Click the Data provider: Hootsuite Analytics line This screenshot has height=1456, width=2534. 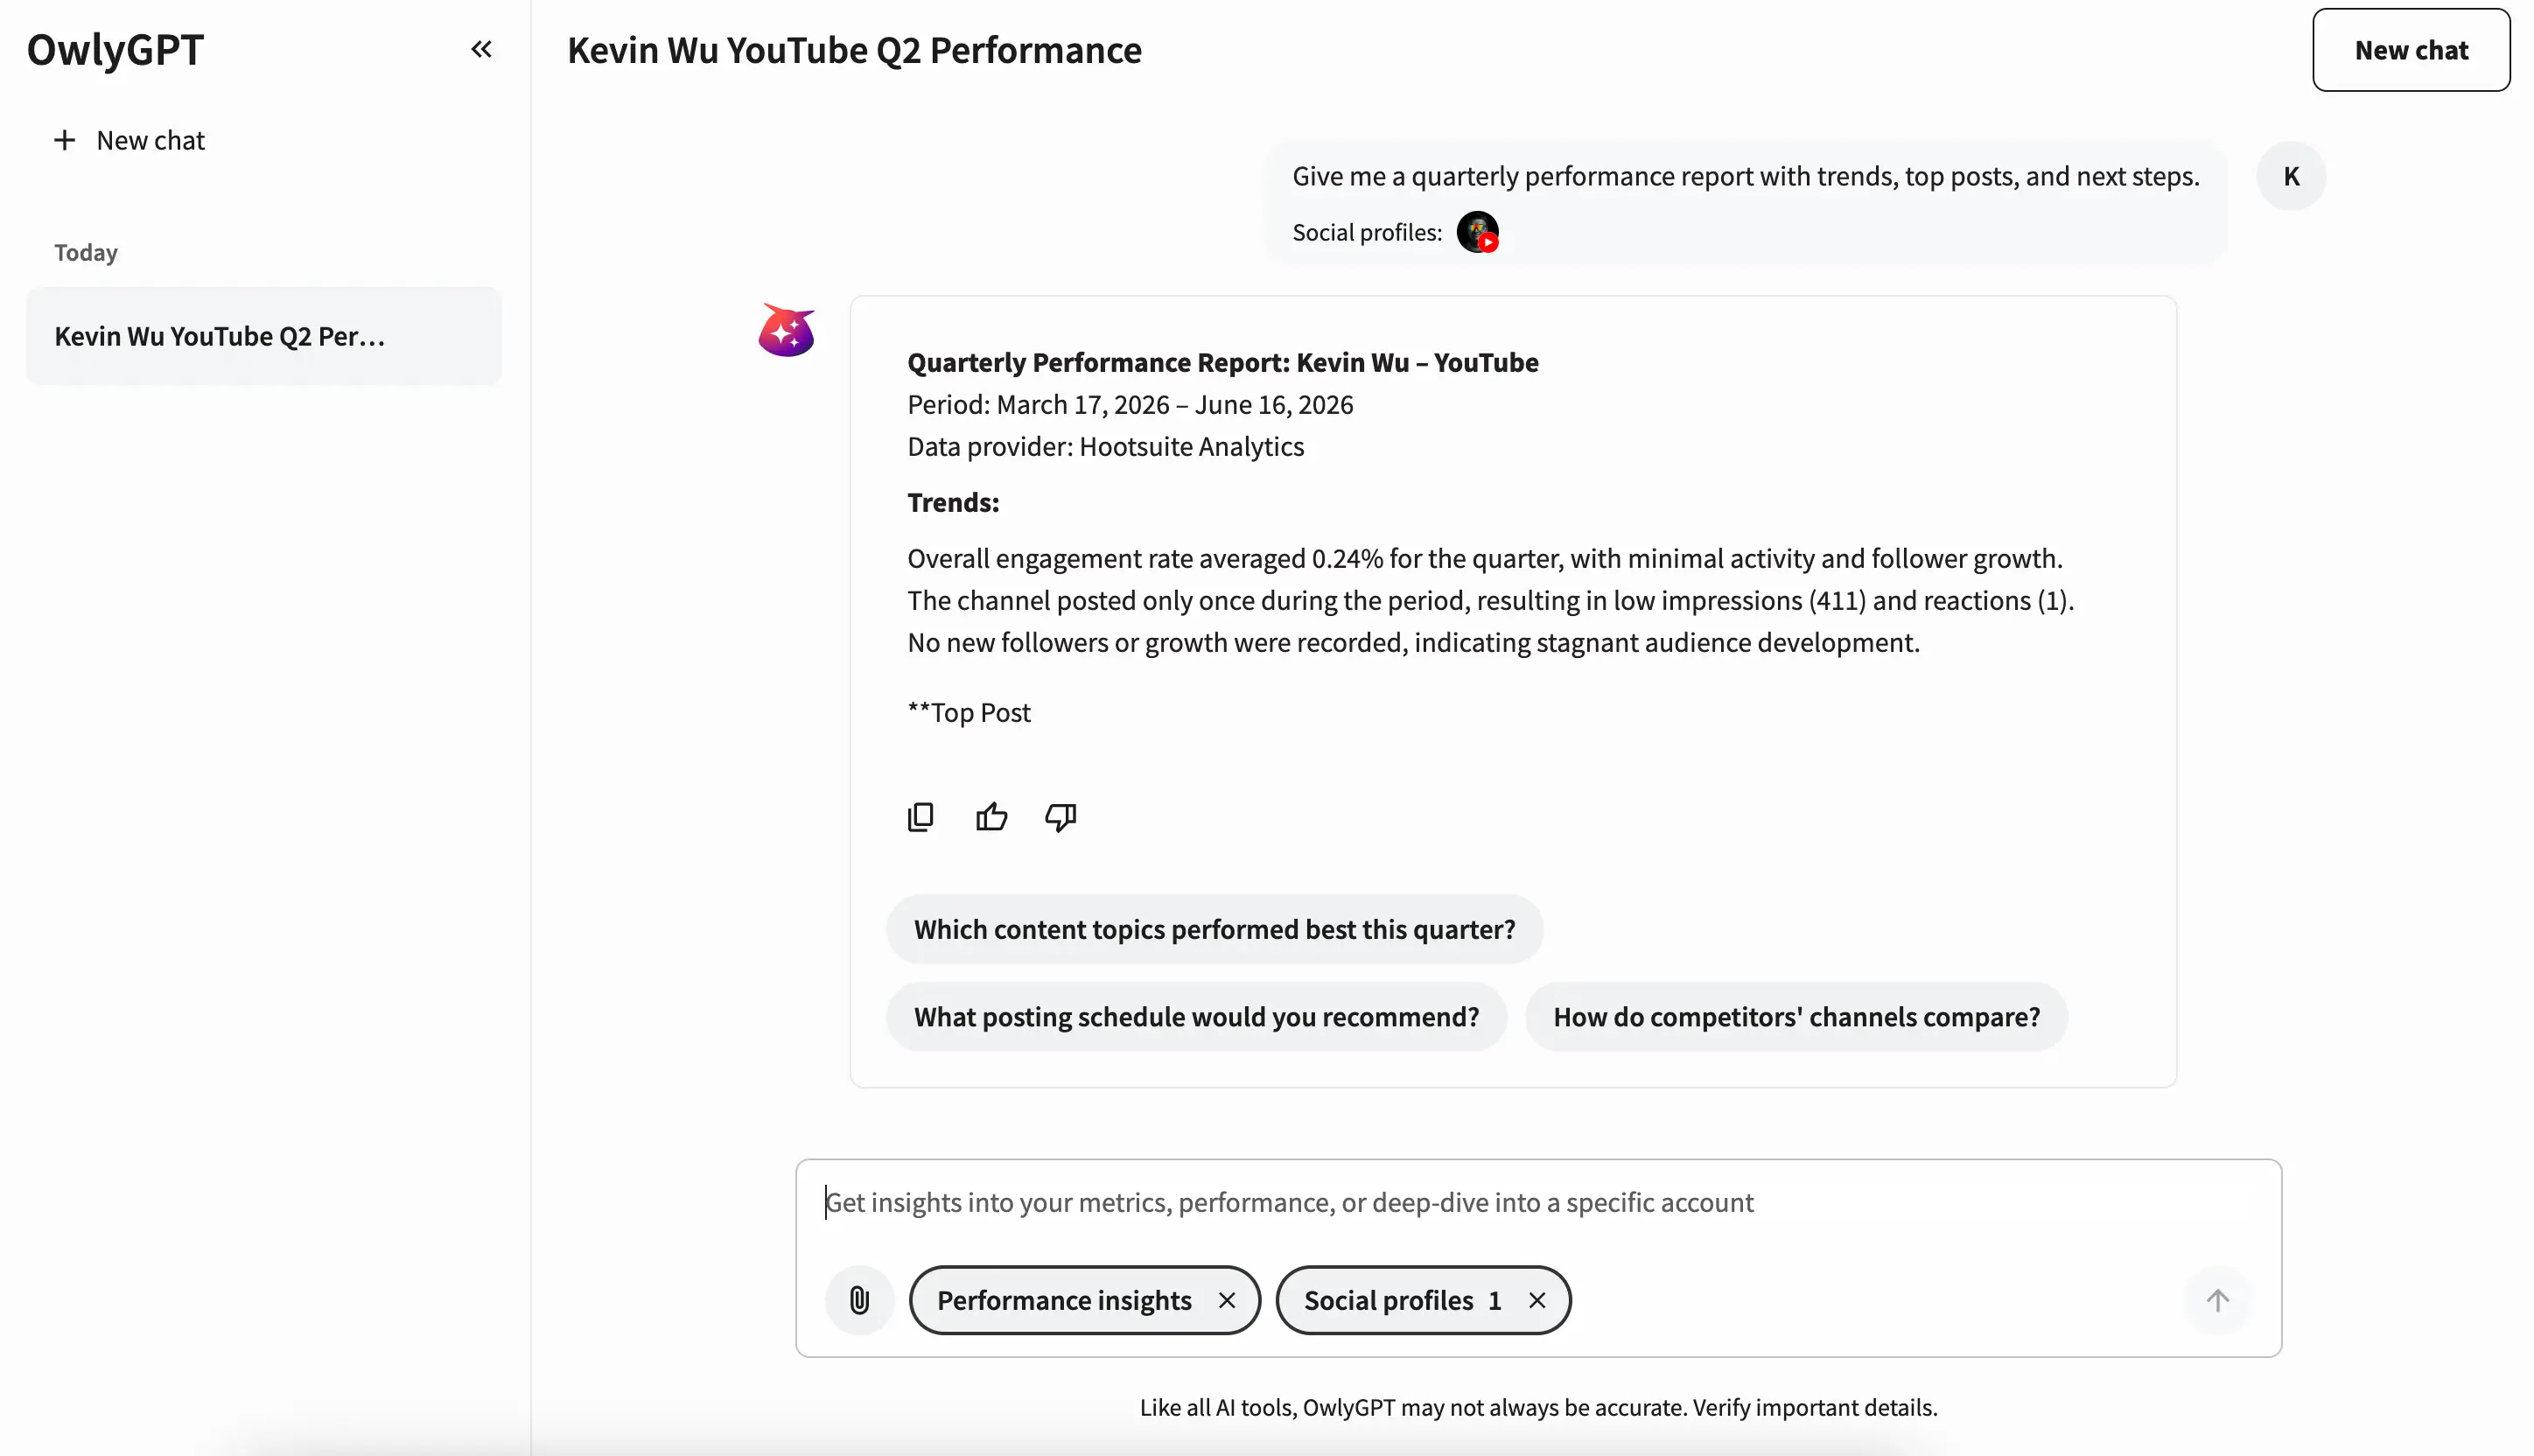click(x=1105, y=447)
